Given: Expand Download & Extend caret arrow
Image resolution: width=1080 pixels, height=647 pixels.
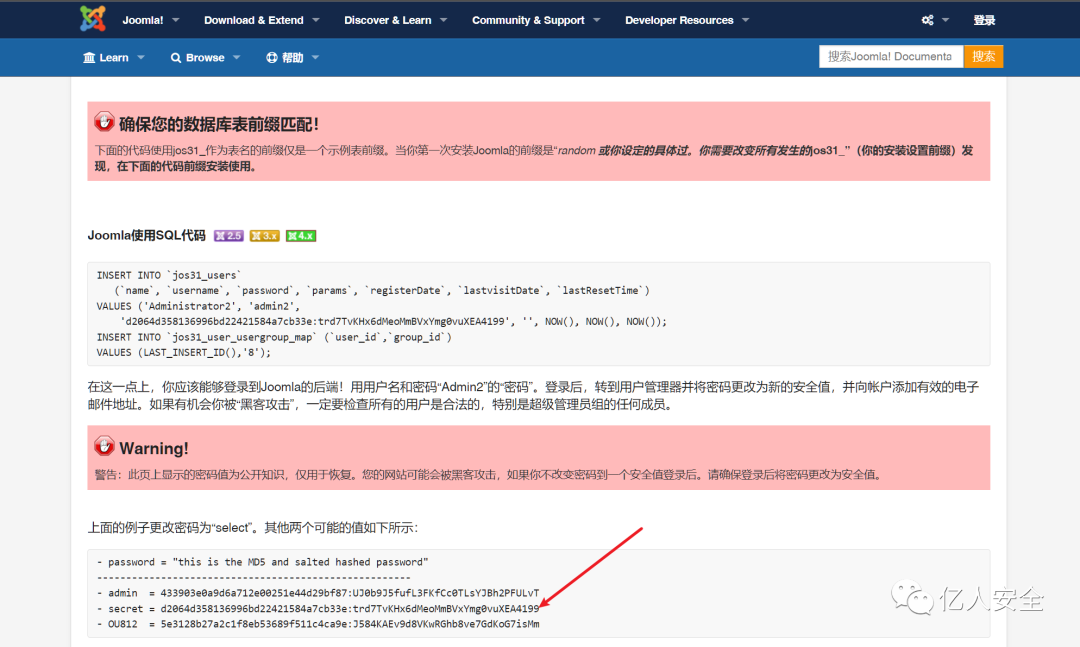Looking at the screenshot, I should pyautogui.click(x=315, y=20).
